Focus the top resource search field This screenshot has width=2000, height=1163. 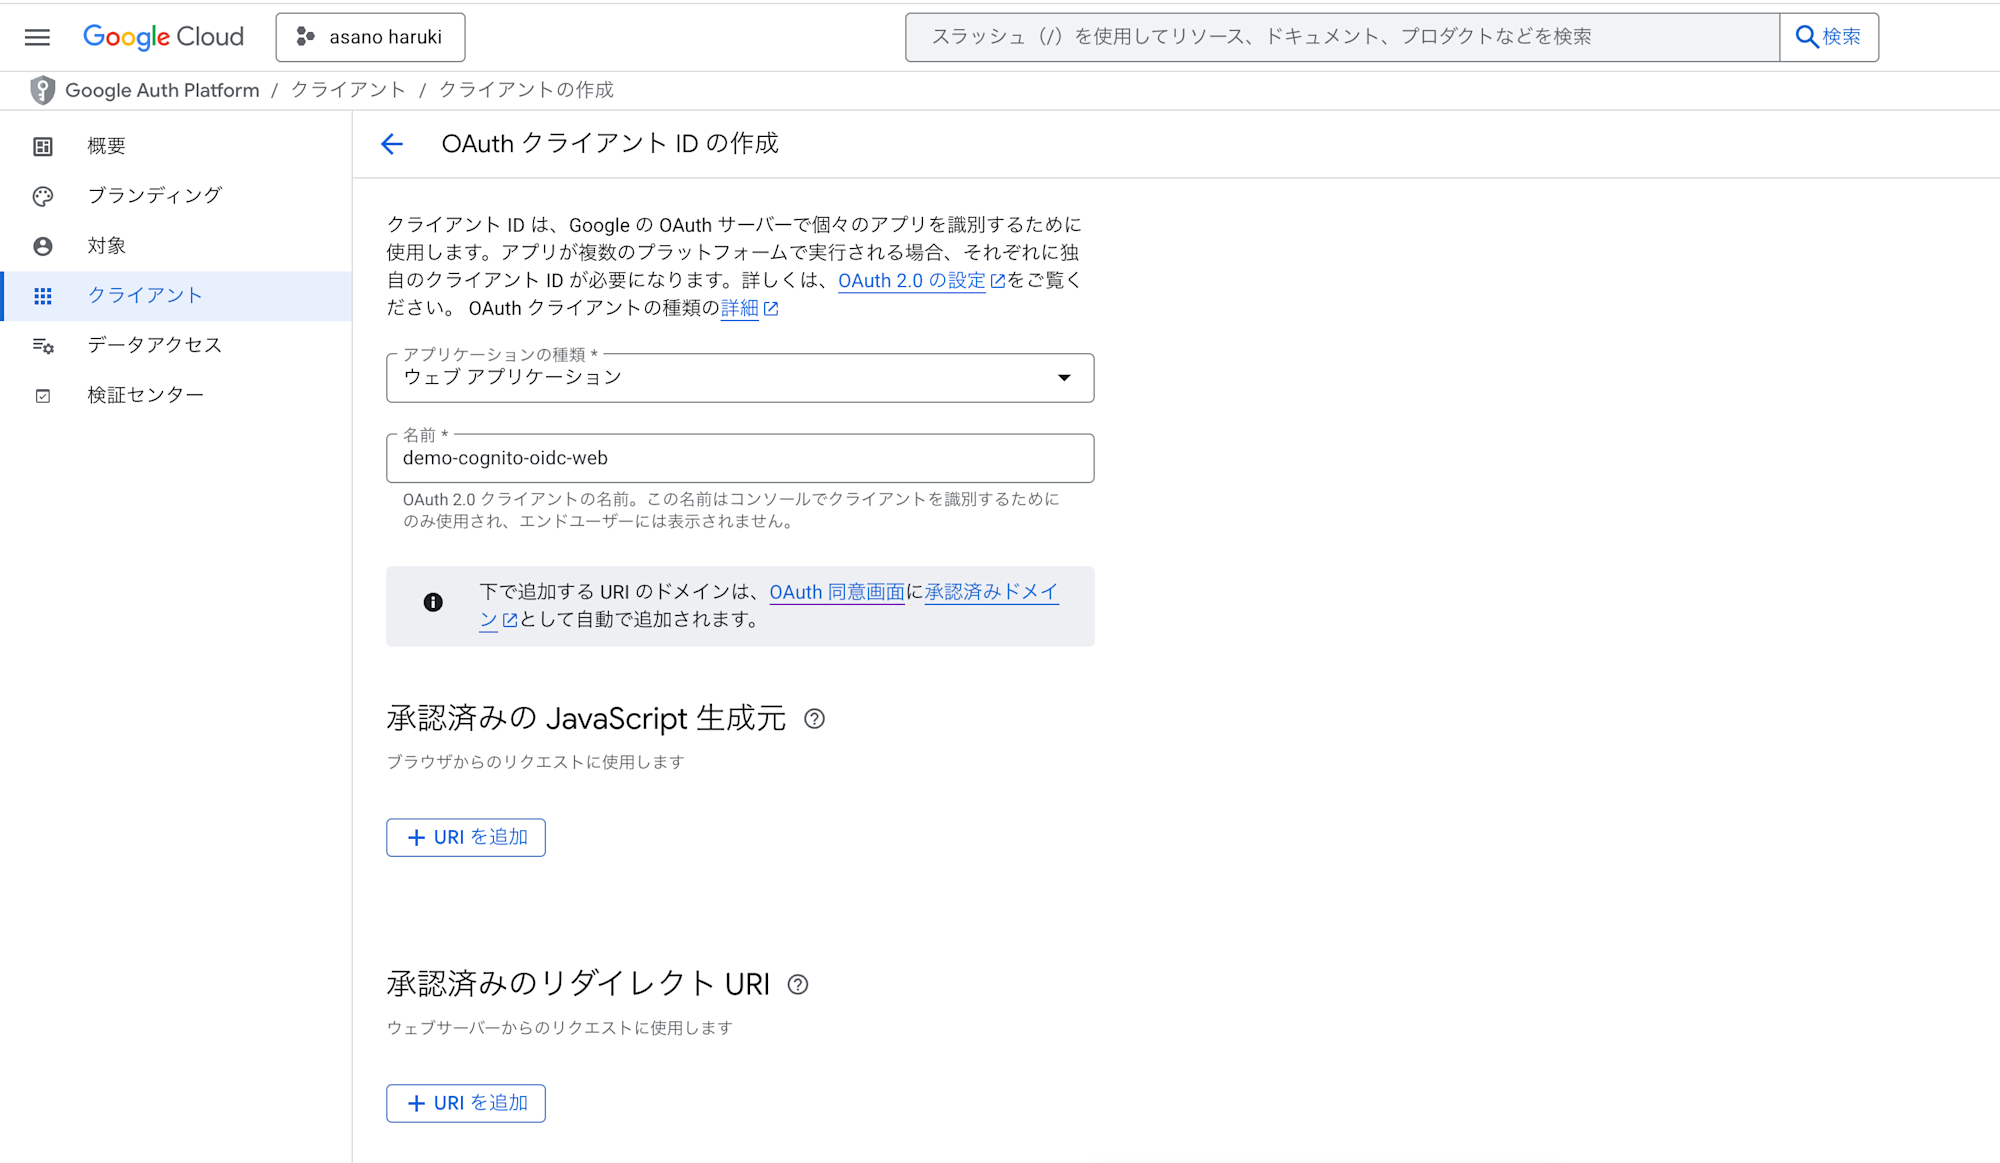pos(1342,37)
